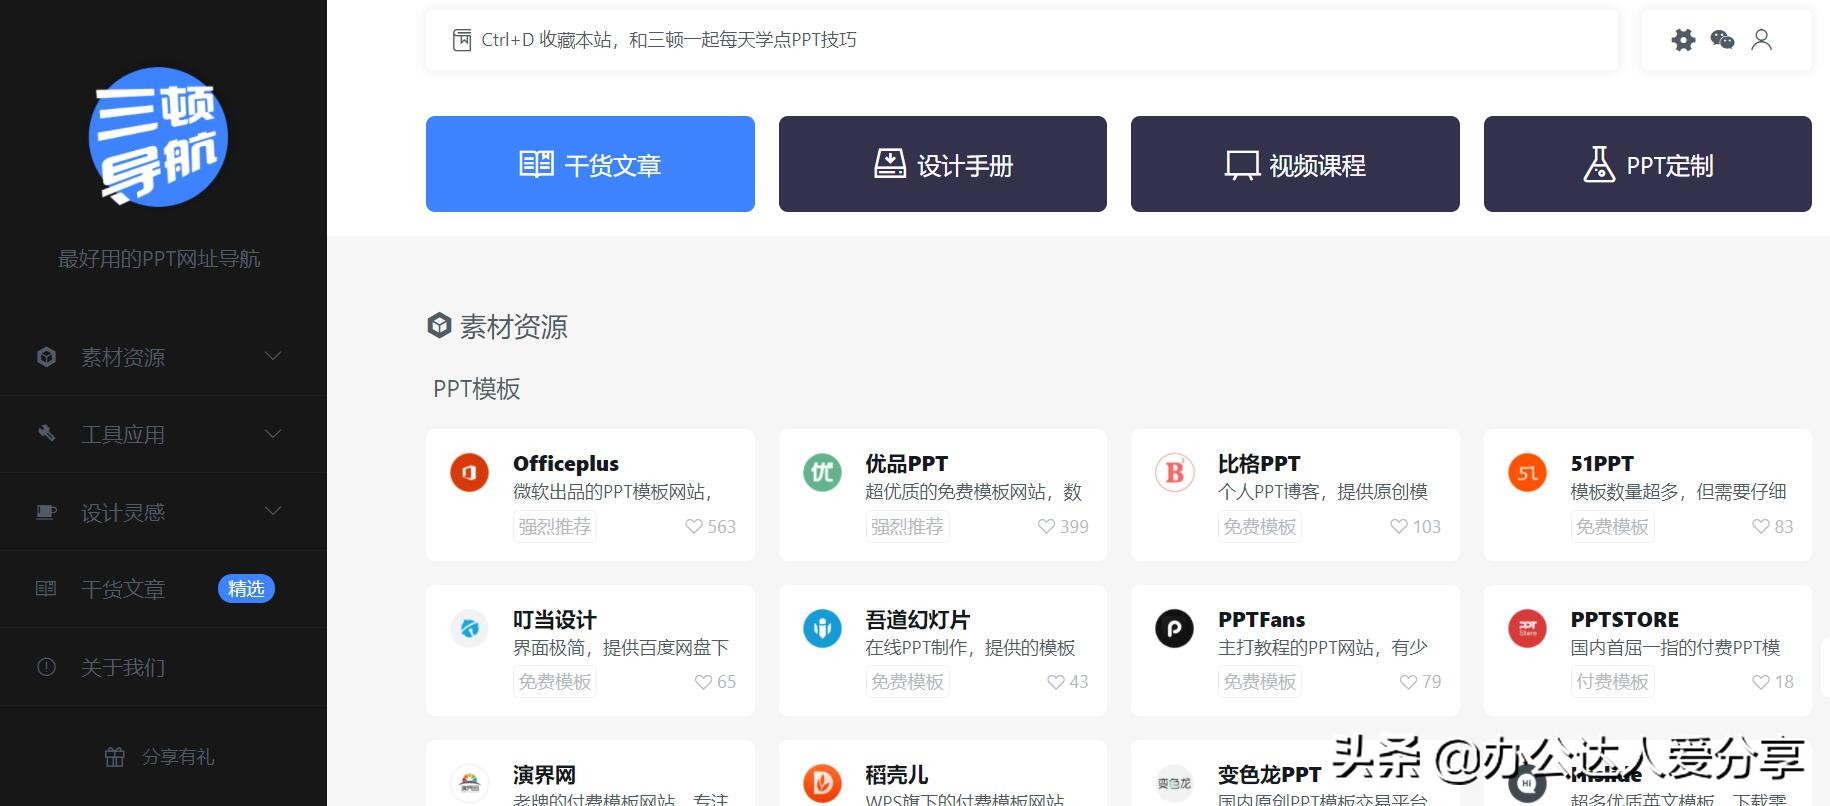The image size is (1830, 806).
Task: Click the PPTSTORE red logo
Action: [x=1527, y=628]
